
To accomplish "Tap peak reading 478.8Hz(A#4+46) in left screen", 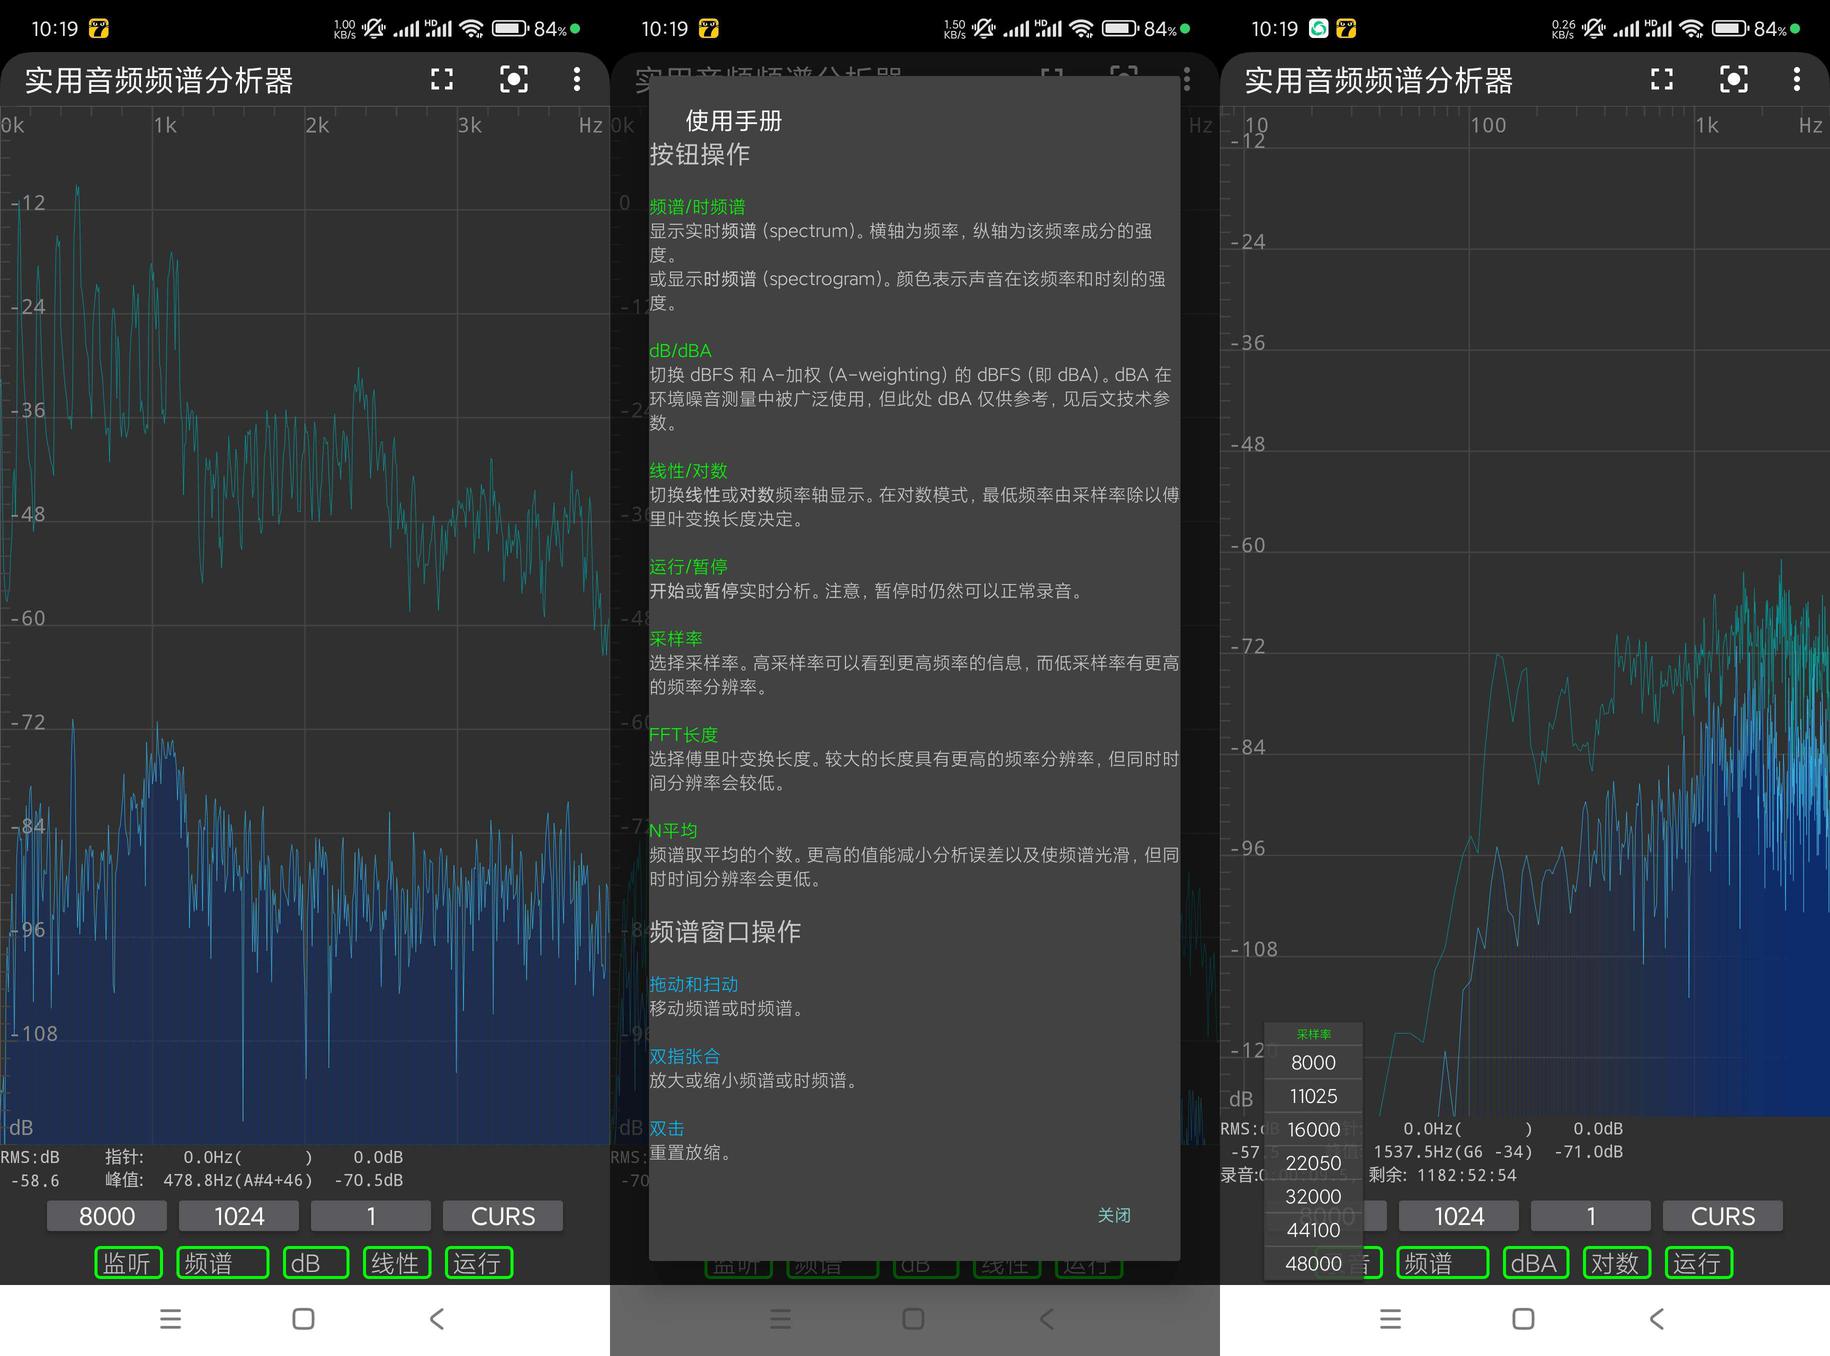I will tap(238, 1180).
